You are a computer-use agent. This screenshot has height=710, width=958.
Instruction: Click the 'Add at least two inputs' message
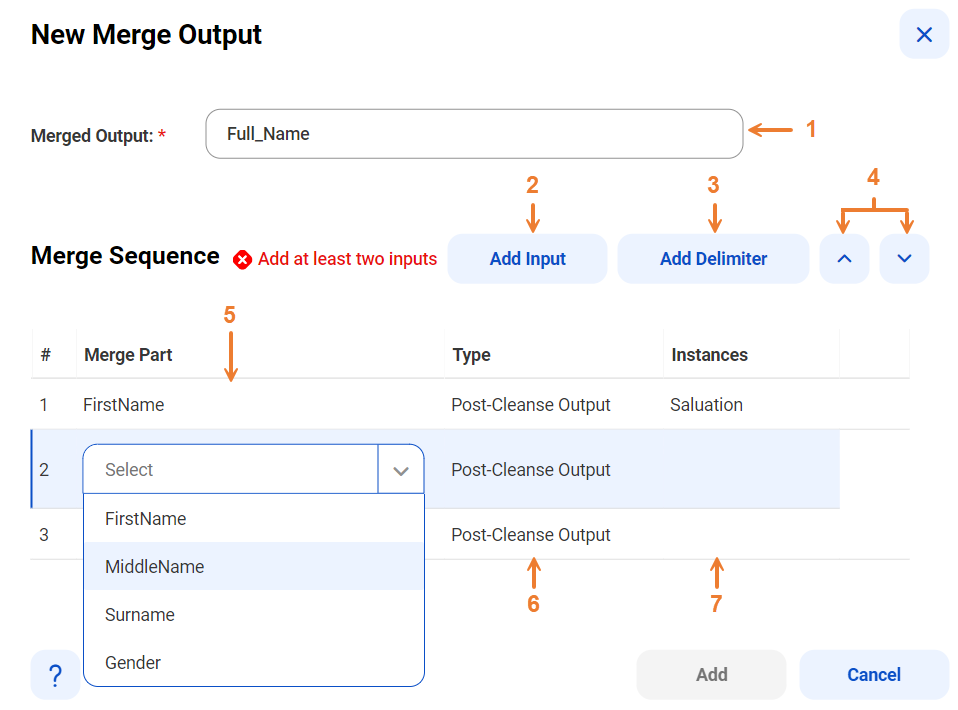347,259
